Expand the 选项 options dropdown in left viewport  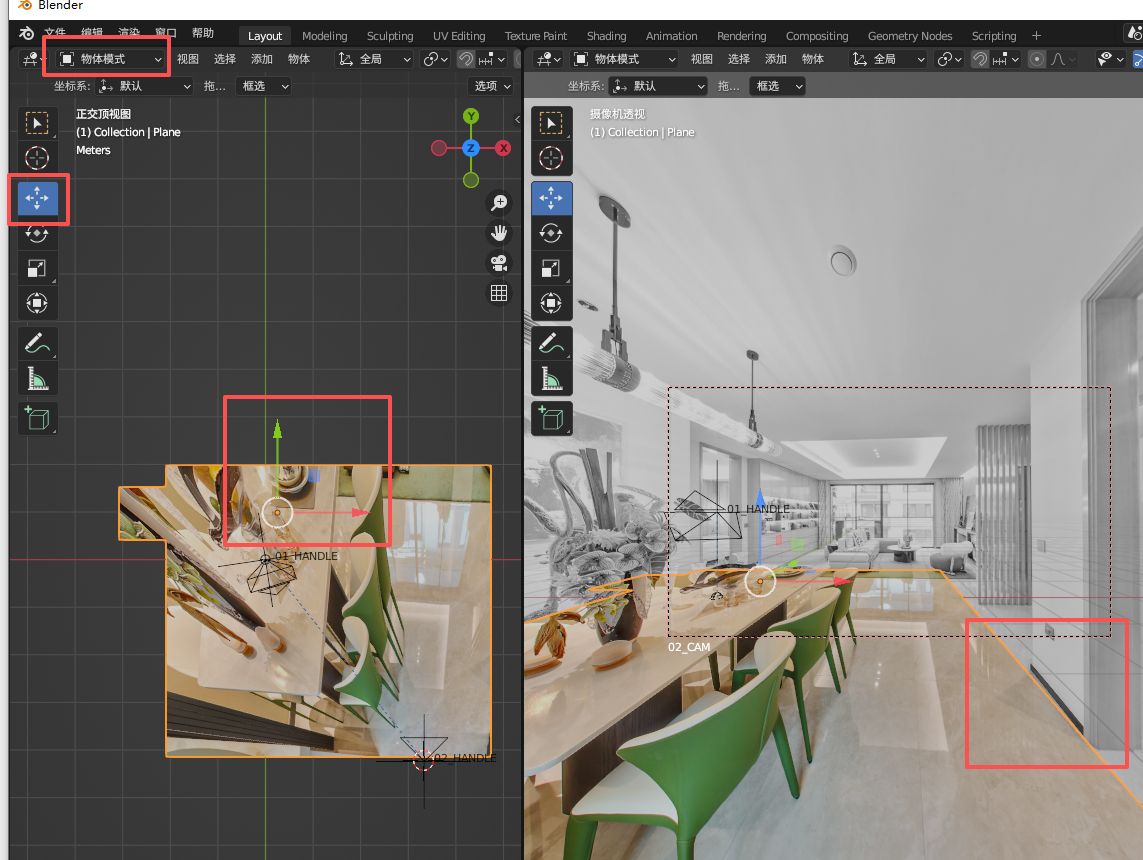(492, 86)
